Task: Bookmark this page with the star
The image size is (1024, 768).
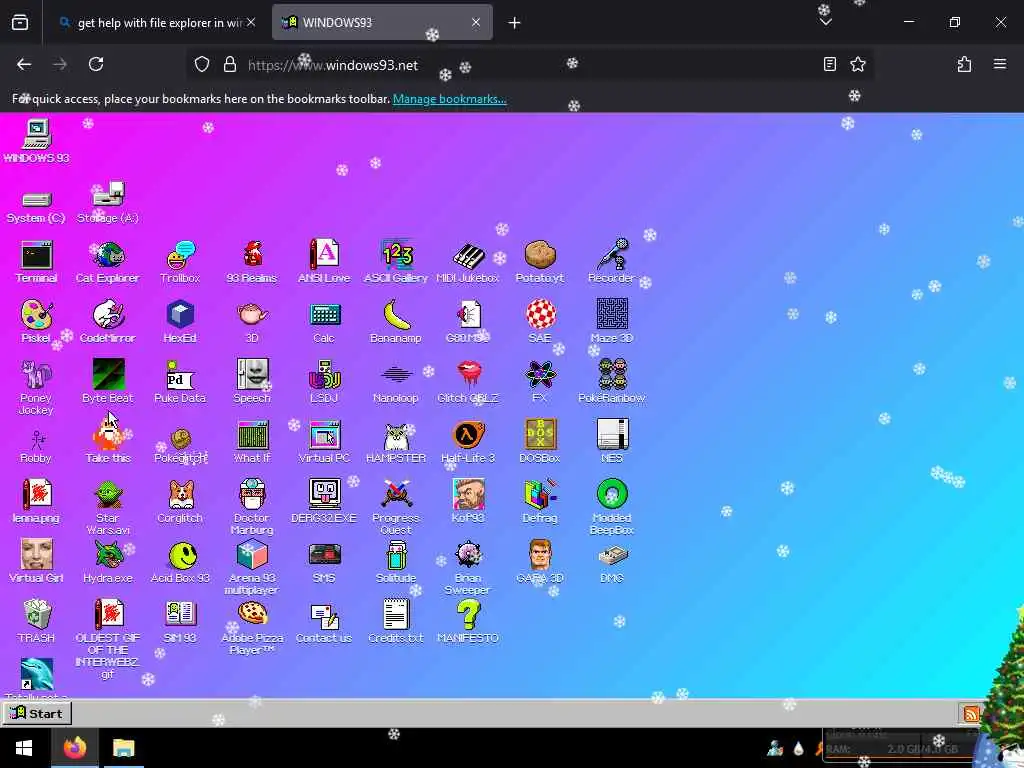Action: pos(858,64)
